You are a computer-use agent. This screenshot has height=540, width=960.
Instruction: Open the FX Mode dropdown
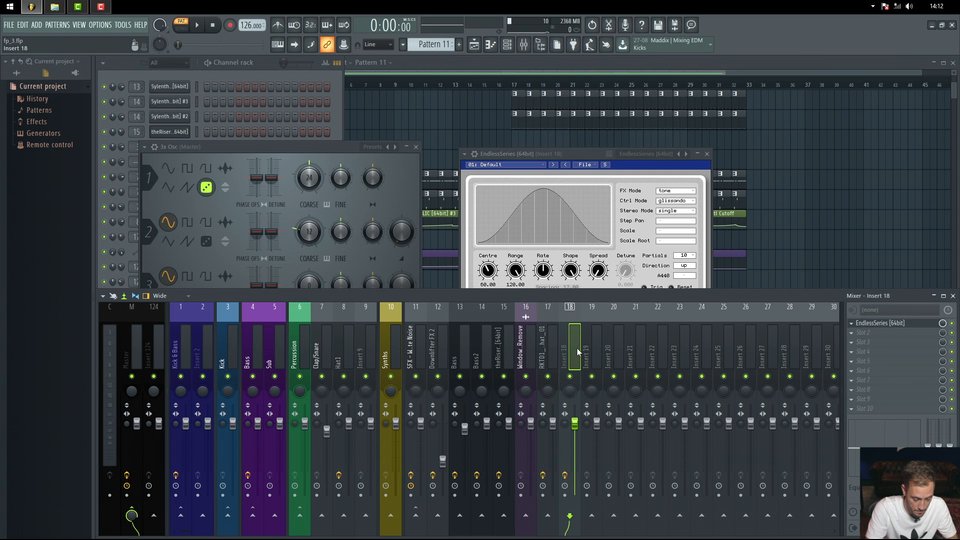pos(676,190)
